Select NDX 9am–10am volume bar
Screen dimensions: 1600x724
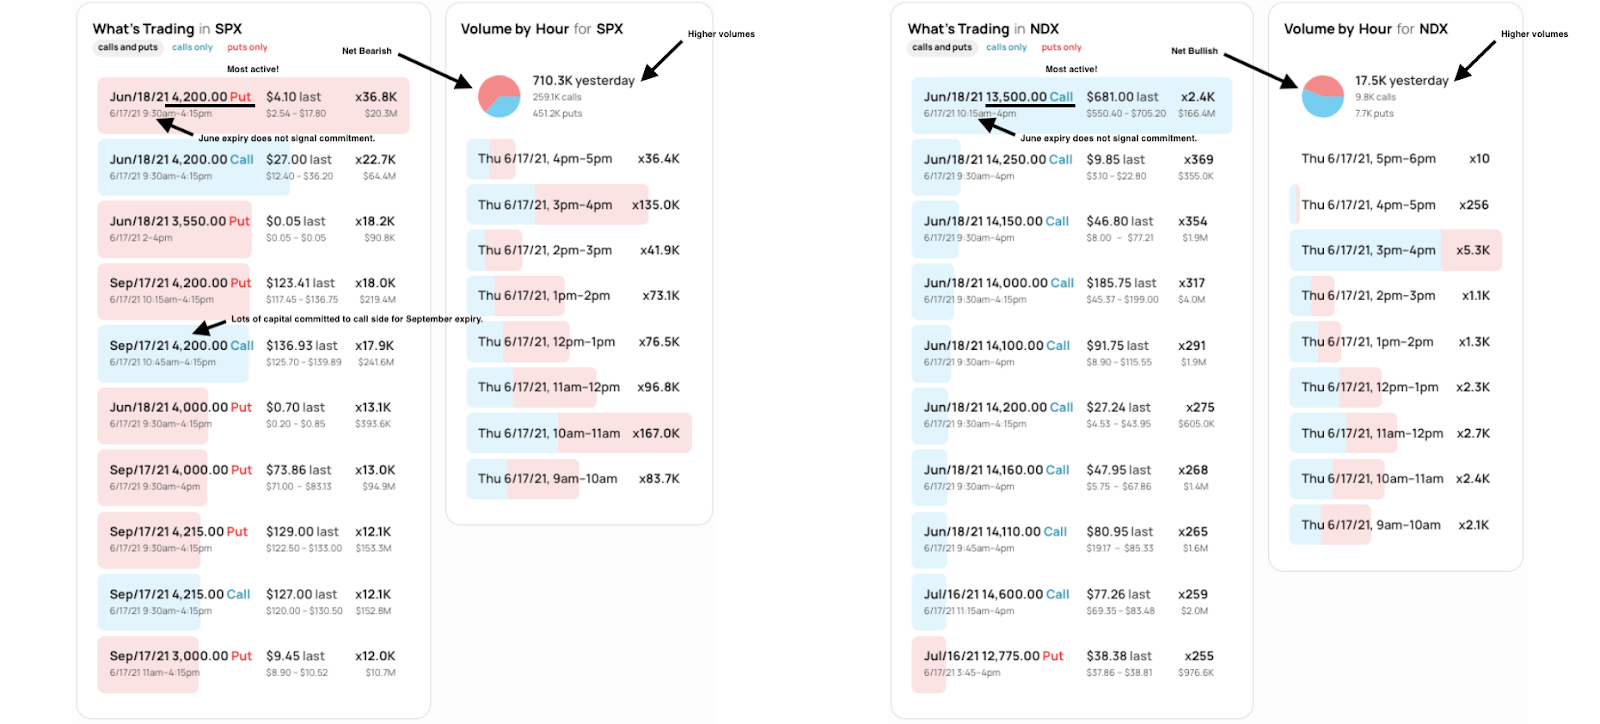pyautogui.click(x=1395, y=525)
